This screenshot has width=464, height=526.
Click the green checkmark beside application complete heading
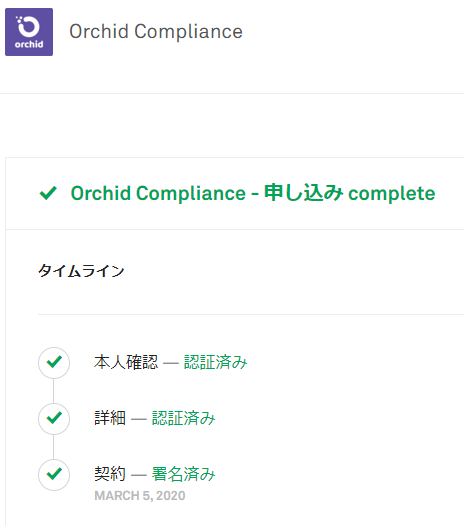[x=48, y=193]
